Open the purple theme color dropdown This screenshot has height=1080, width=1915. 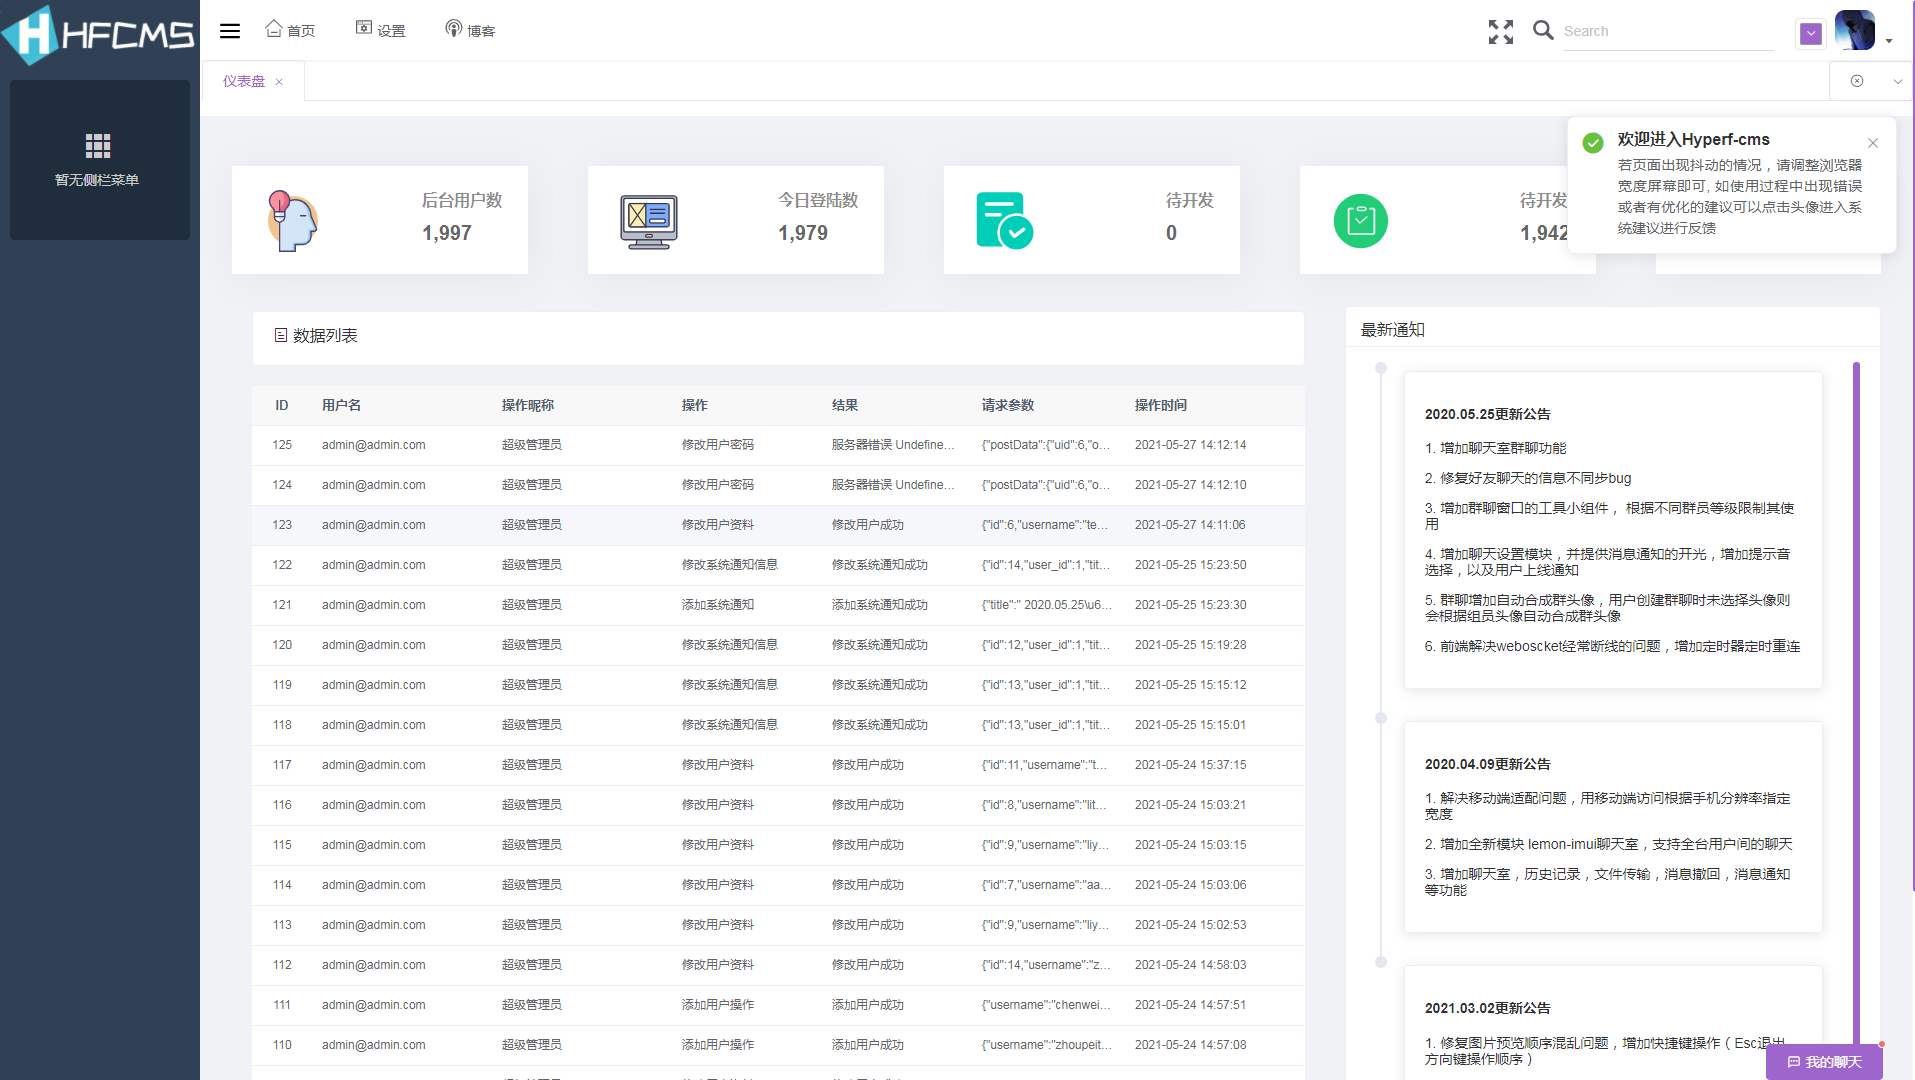click(x=1811, y=33)
